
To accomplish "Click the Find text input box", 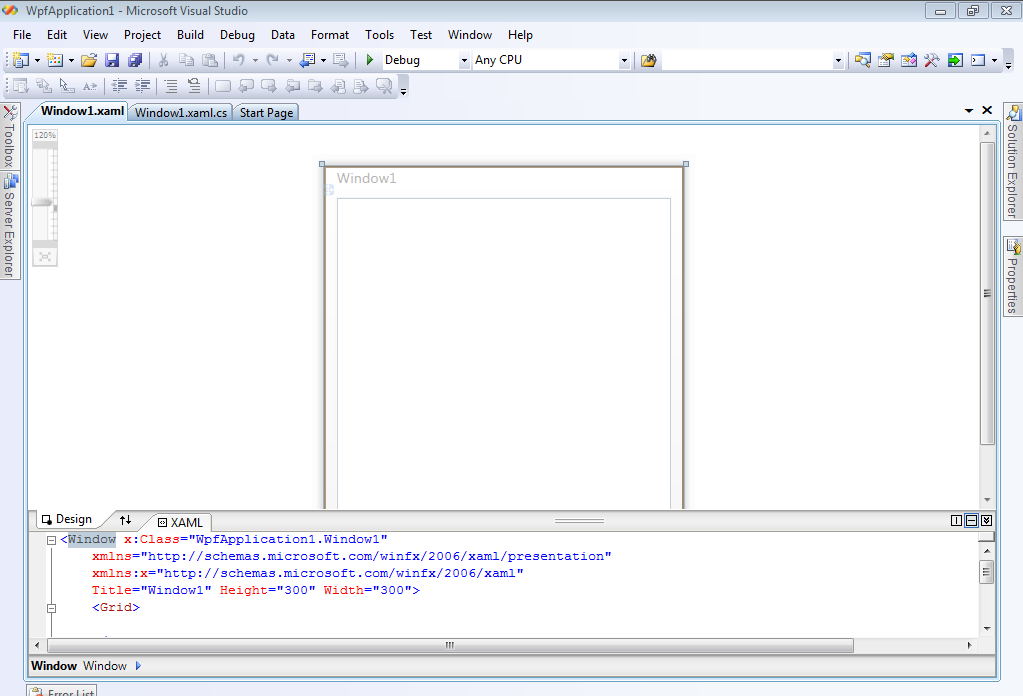I will (x=748, y=61).
